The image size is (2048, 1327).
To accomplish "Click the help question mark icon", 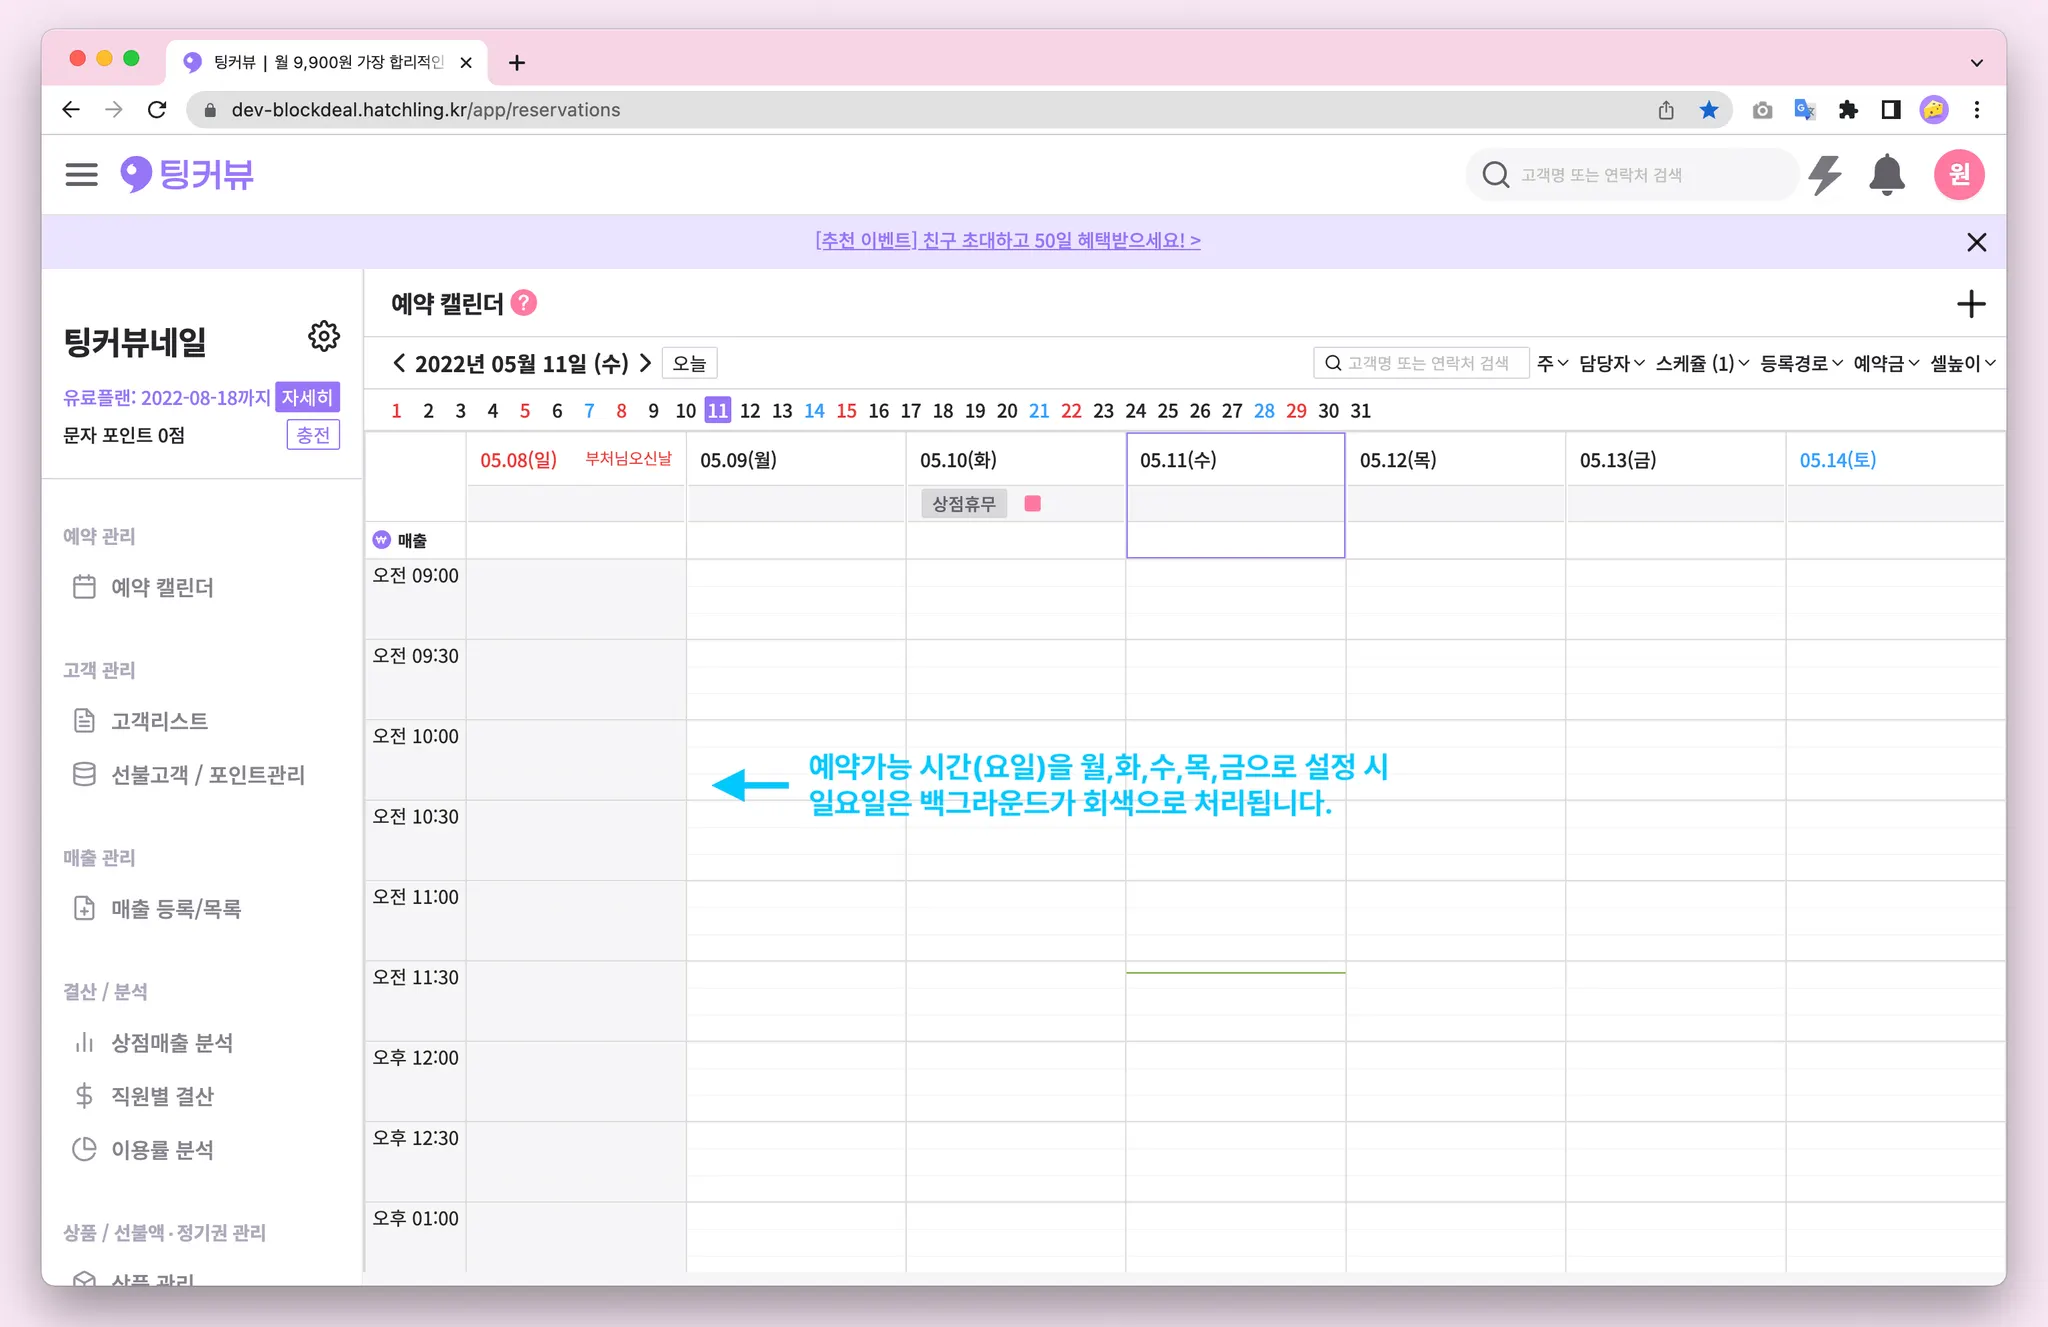I will pos(523,303).
